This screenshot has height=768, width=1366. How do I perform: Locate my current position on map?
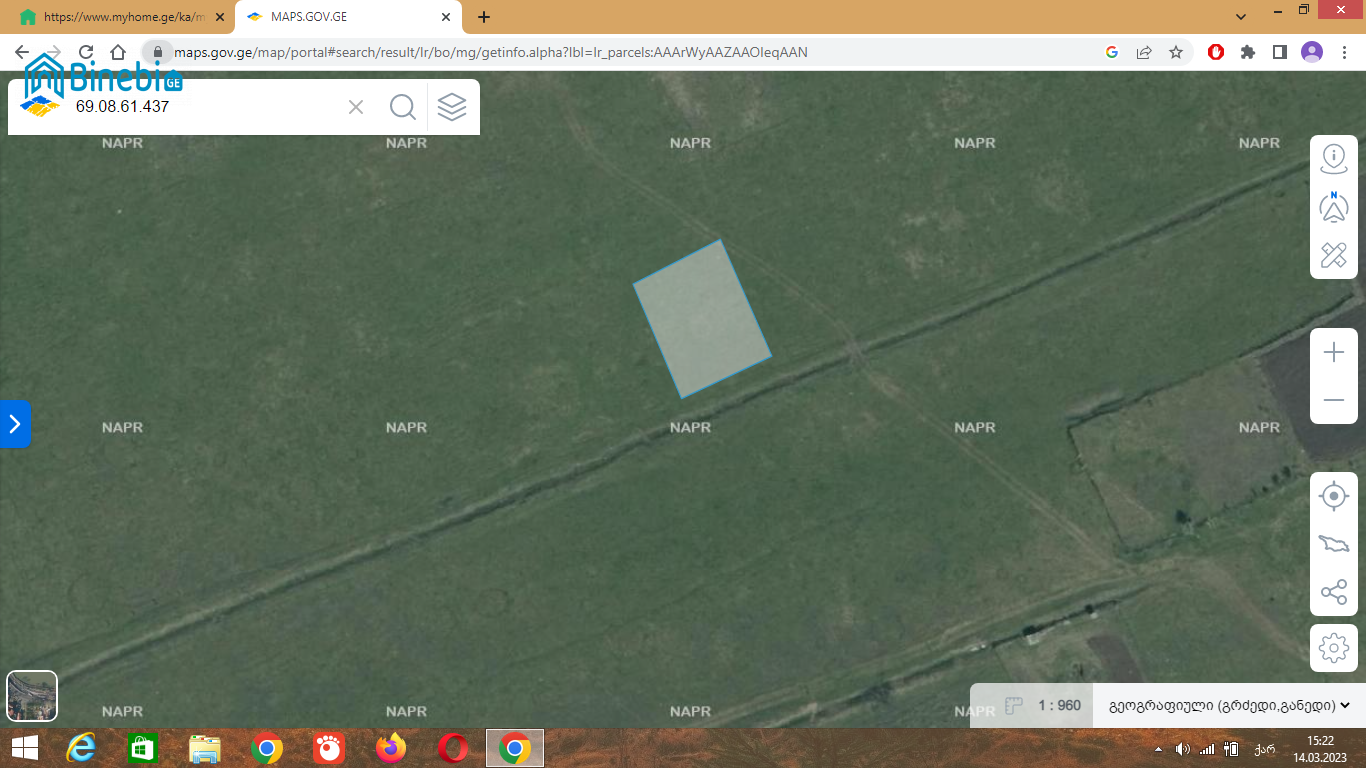[x=1334, y=496]
